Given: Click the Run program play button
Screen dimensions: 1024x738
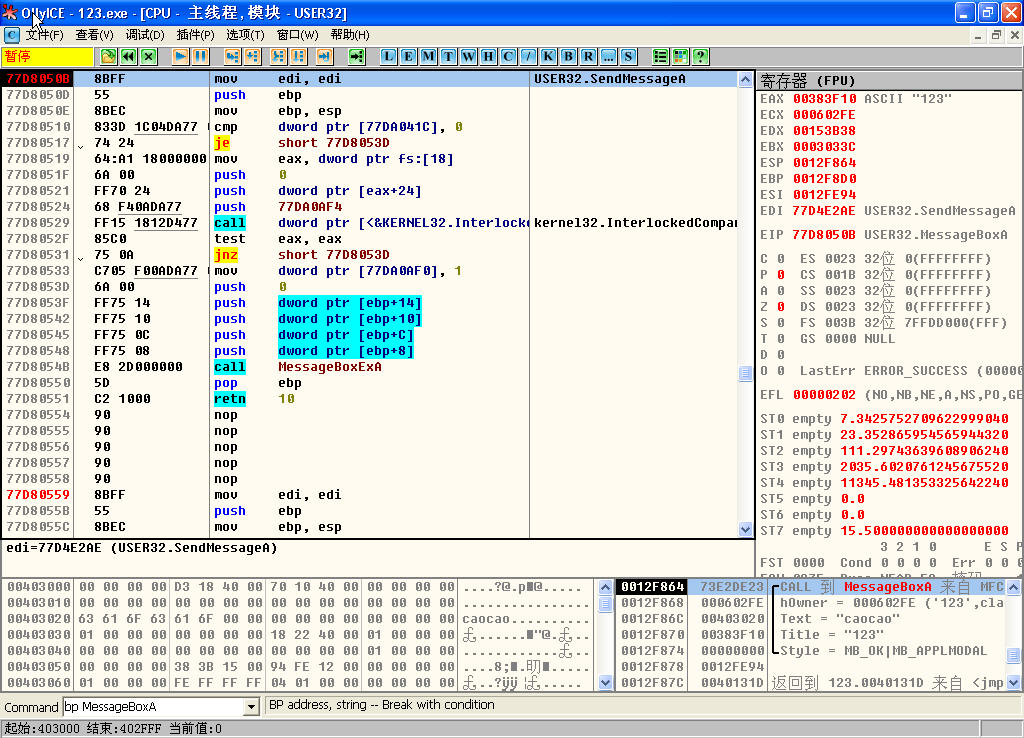Looking at the screenshot, I should point(181,56).
